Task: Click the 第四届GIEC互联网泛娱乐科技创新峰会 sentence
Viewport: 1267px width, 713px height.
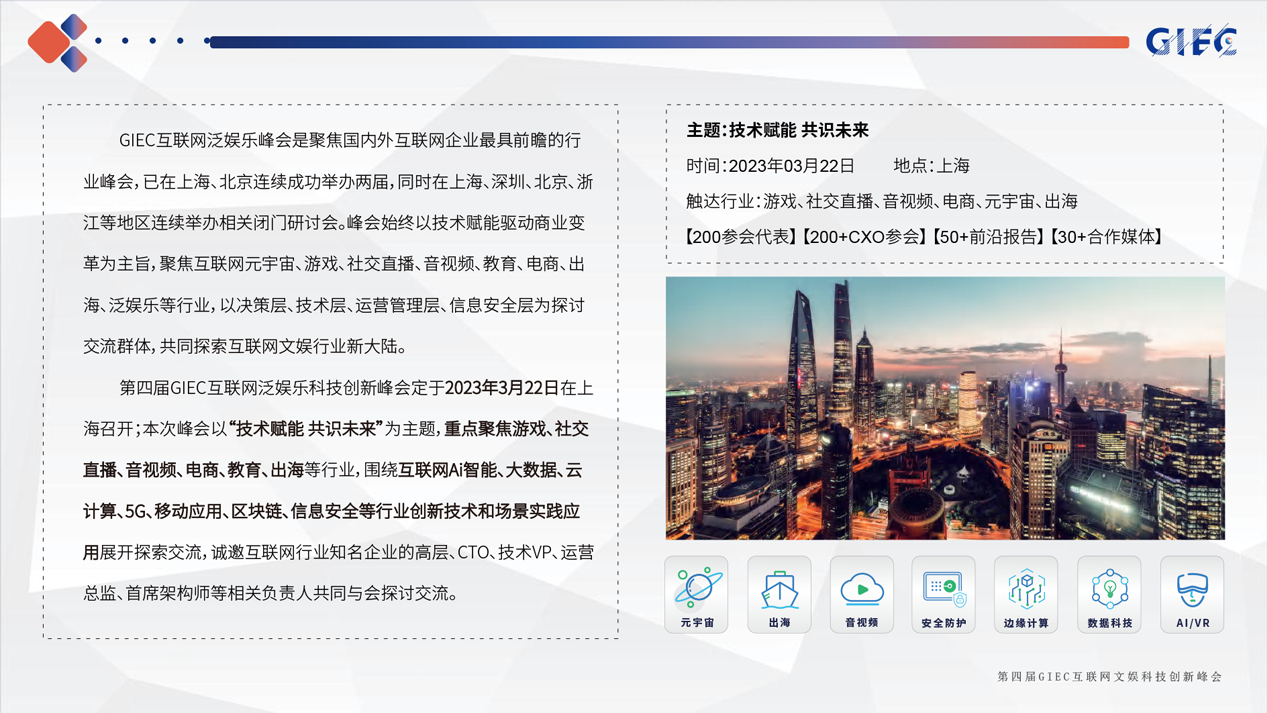Action: 265,388
